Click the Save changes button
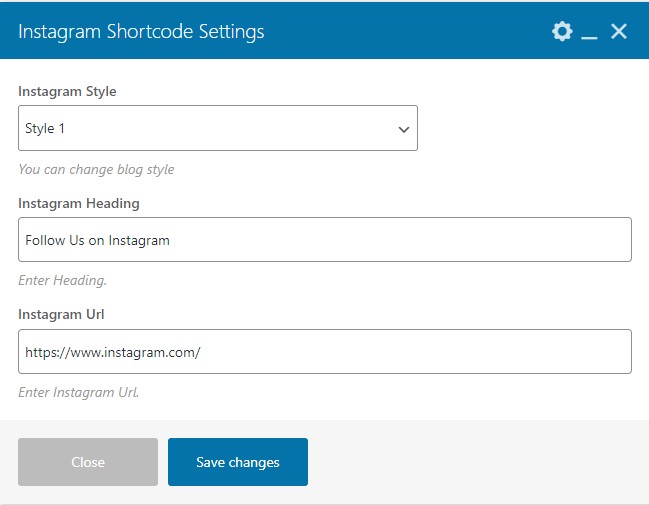 click(x=238, y=462)
